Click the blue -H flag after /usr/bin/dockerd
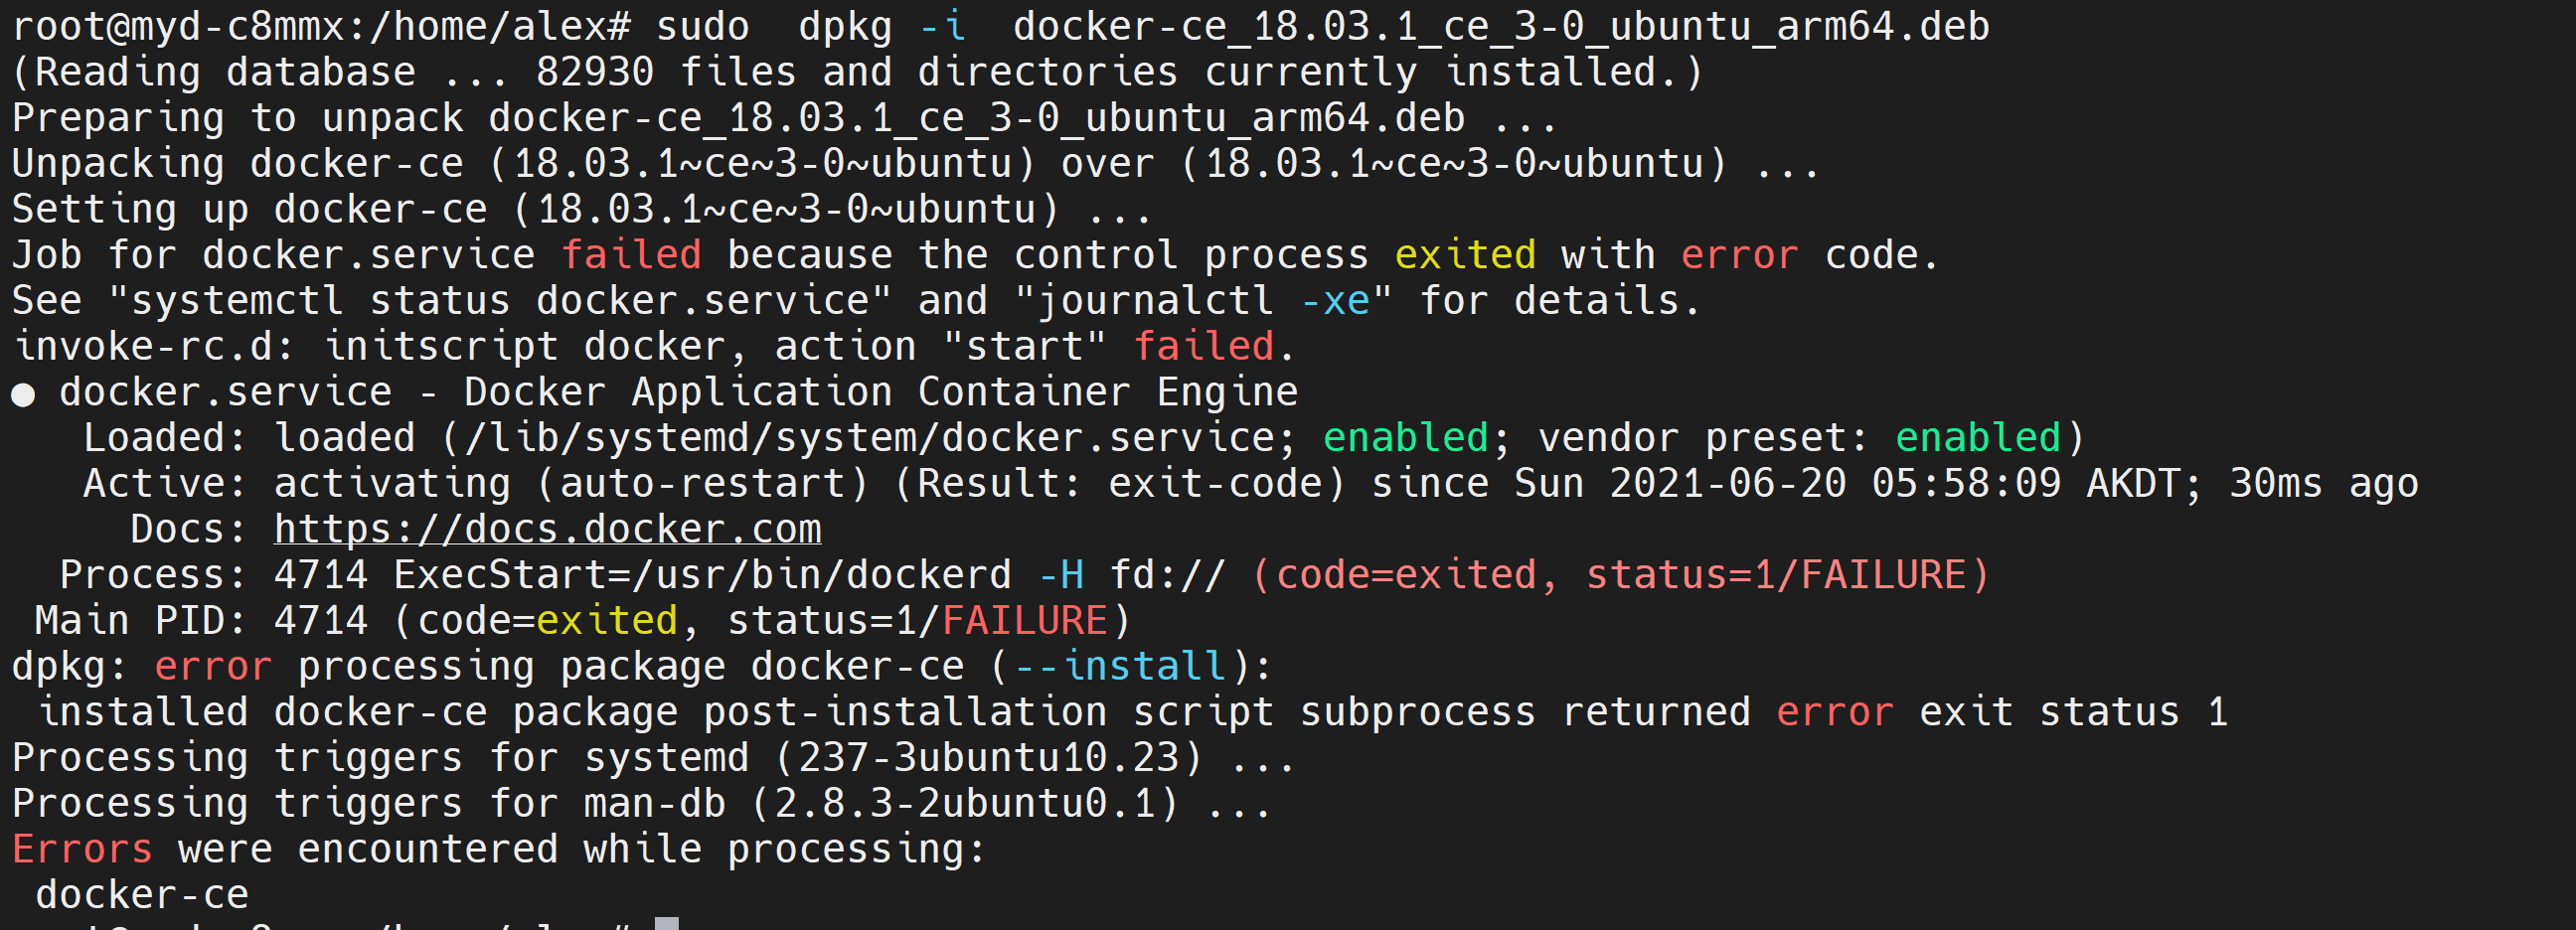The height and width of the screenshot is (930, 2576). point(1061,576)
